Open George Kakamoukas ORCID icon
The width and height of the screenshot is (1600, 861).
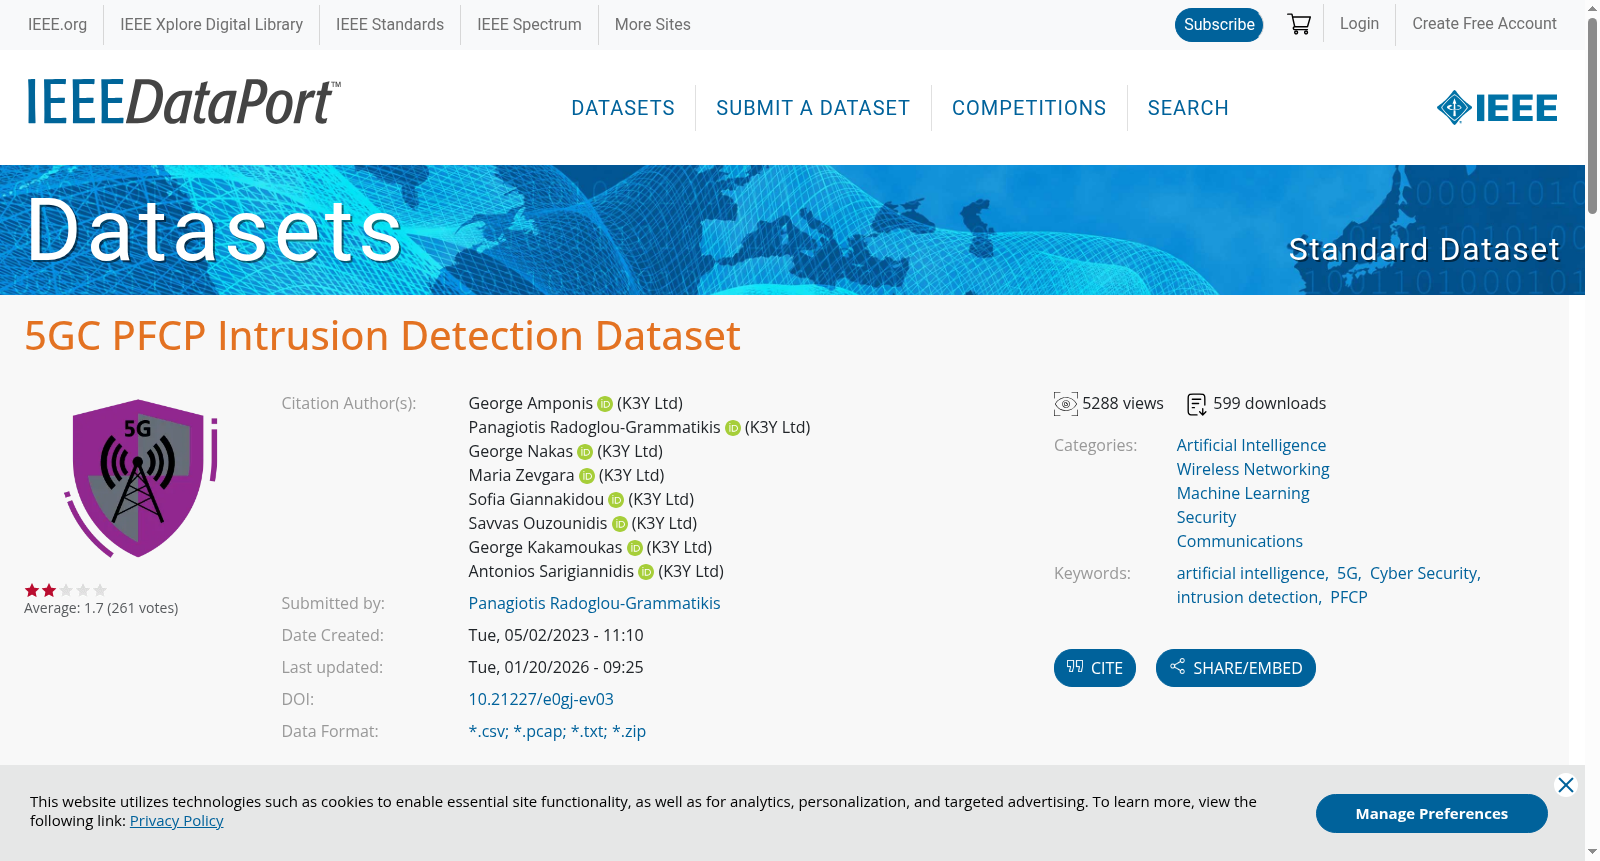(635, 548)
